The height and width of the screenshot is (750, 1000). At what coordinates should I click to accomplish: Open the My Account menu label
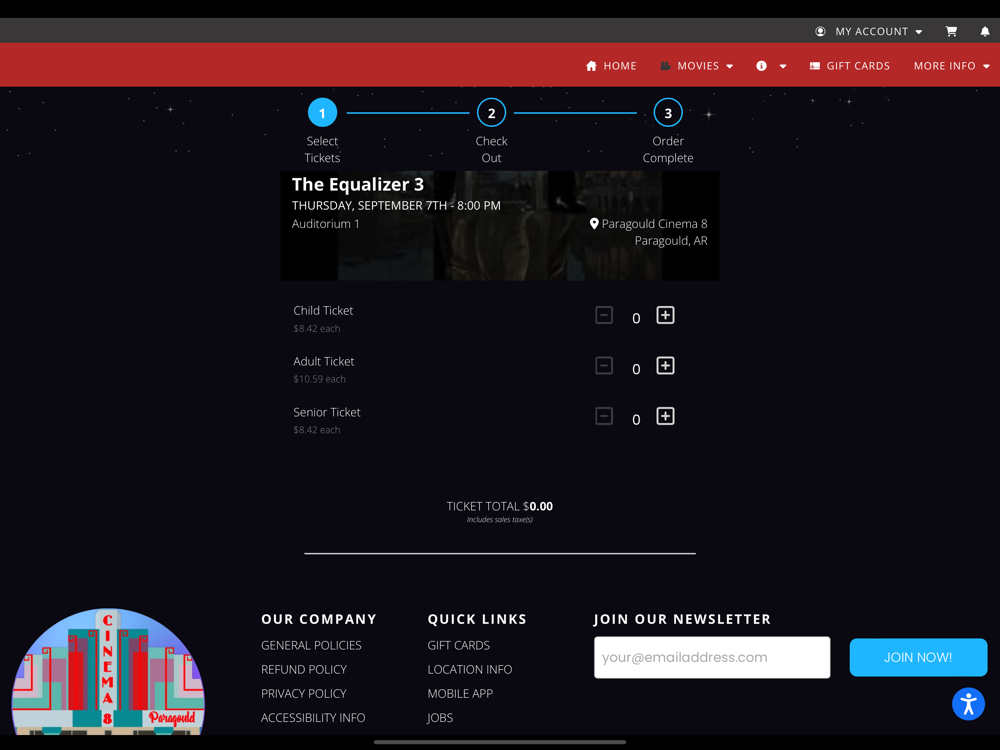(871, 31)
